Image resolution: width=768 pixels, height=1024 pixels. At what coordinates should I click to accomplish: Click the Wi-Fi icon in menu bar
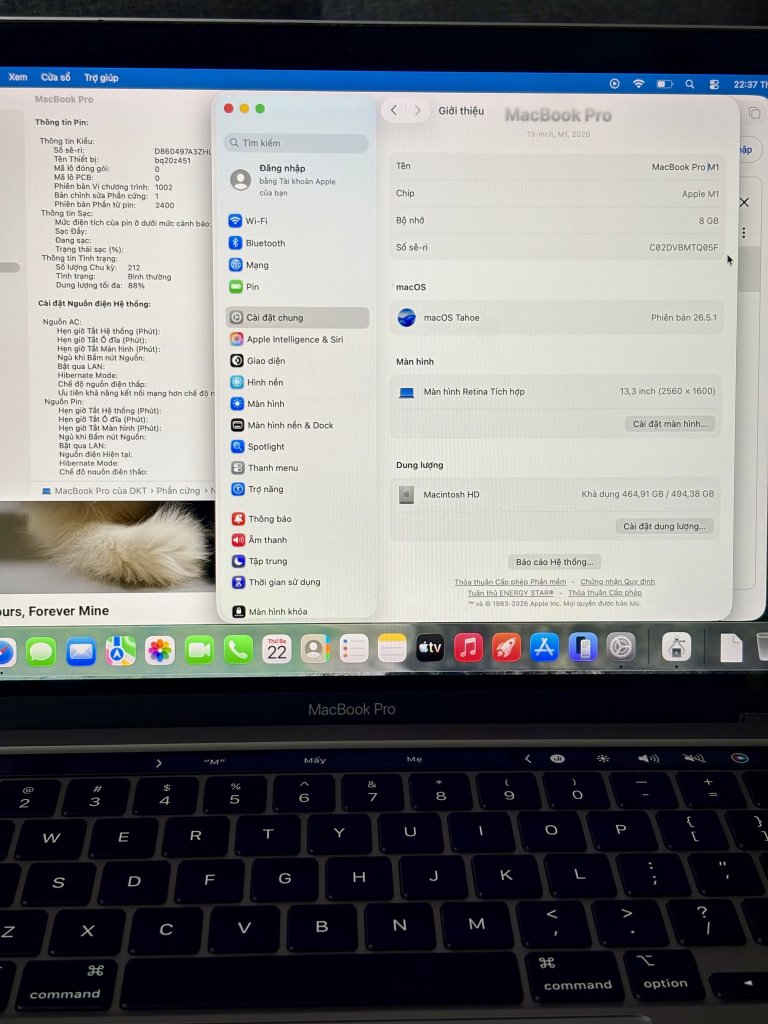pyautogui.click(x=639, y=84)
